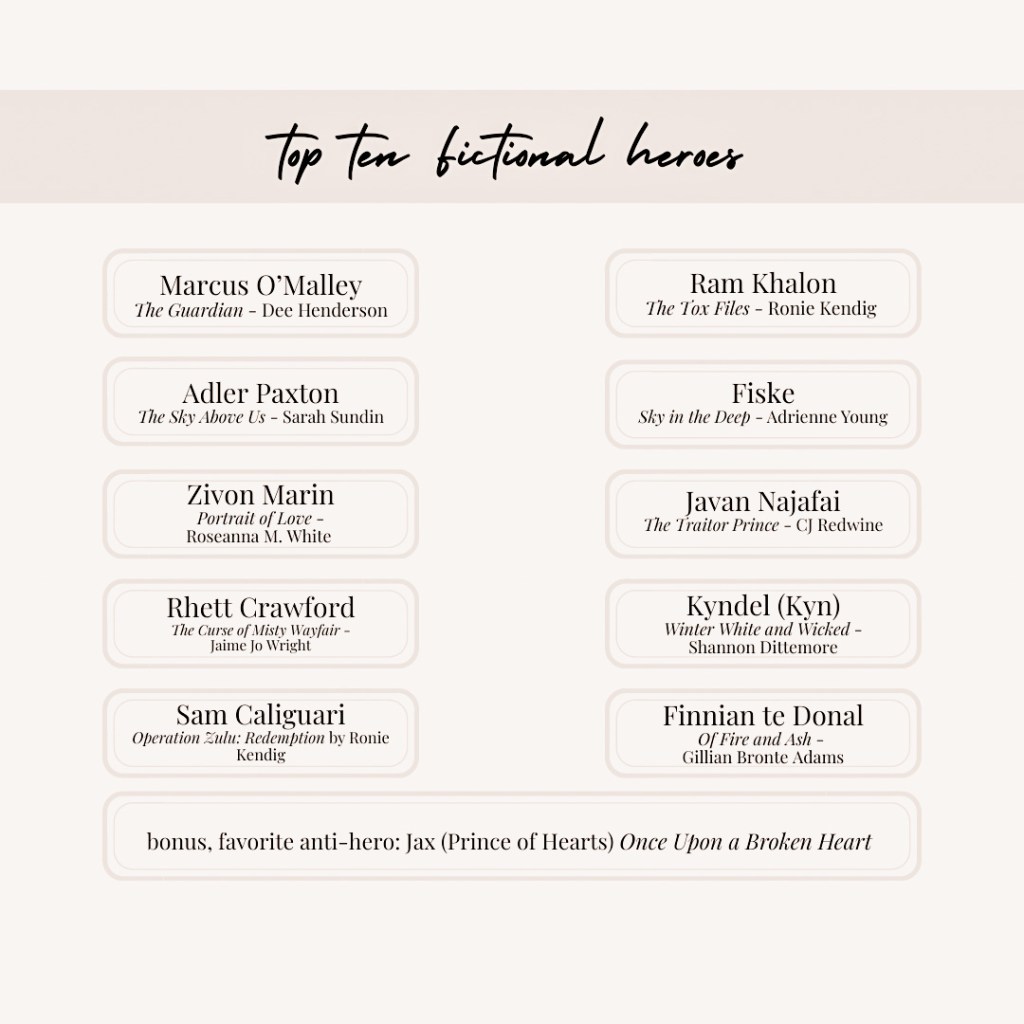Click the Rhett Crawford name
This screenshot has width=1024, height=1024.
pyautogui.click(x=260, y=607)
